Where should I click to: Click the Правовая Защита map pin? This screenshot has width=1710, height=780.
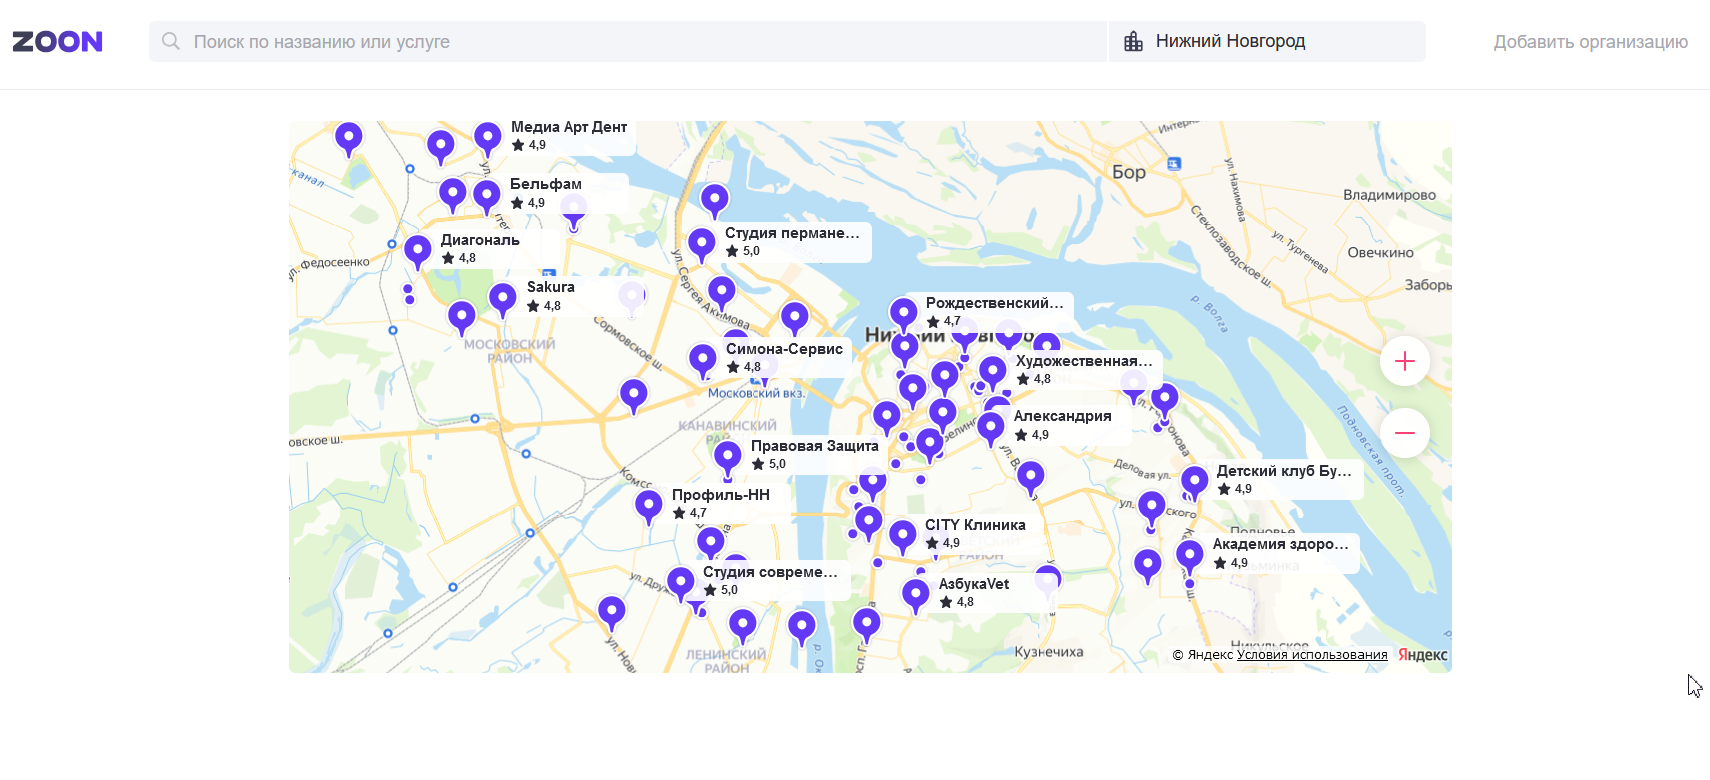point(728,457)
